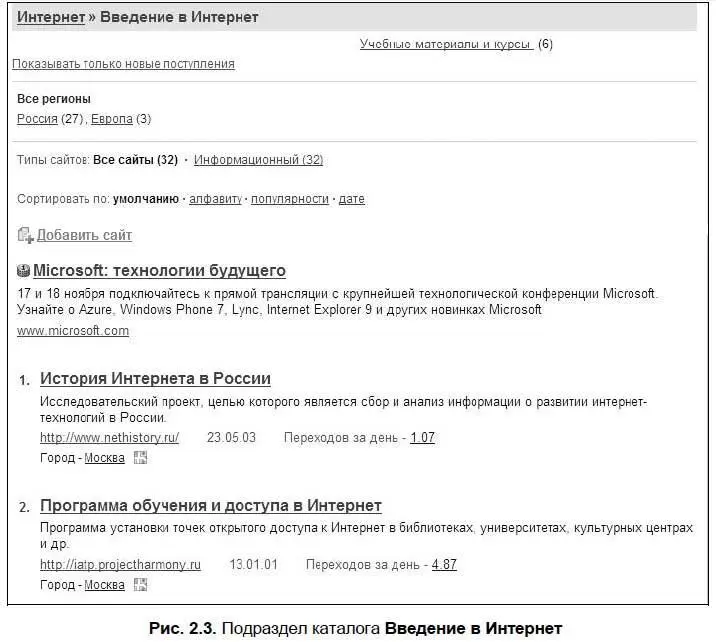Filter by the Россия region
Image resolution: width=716 pixels, height=642 pixels.
(37, 119)
